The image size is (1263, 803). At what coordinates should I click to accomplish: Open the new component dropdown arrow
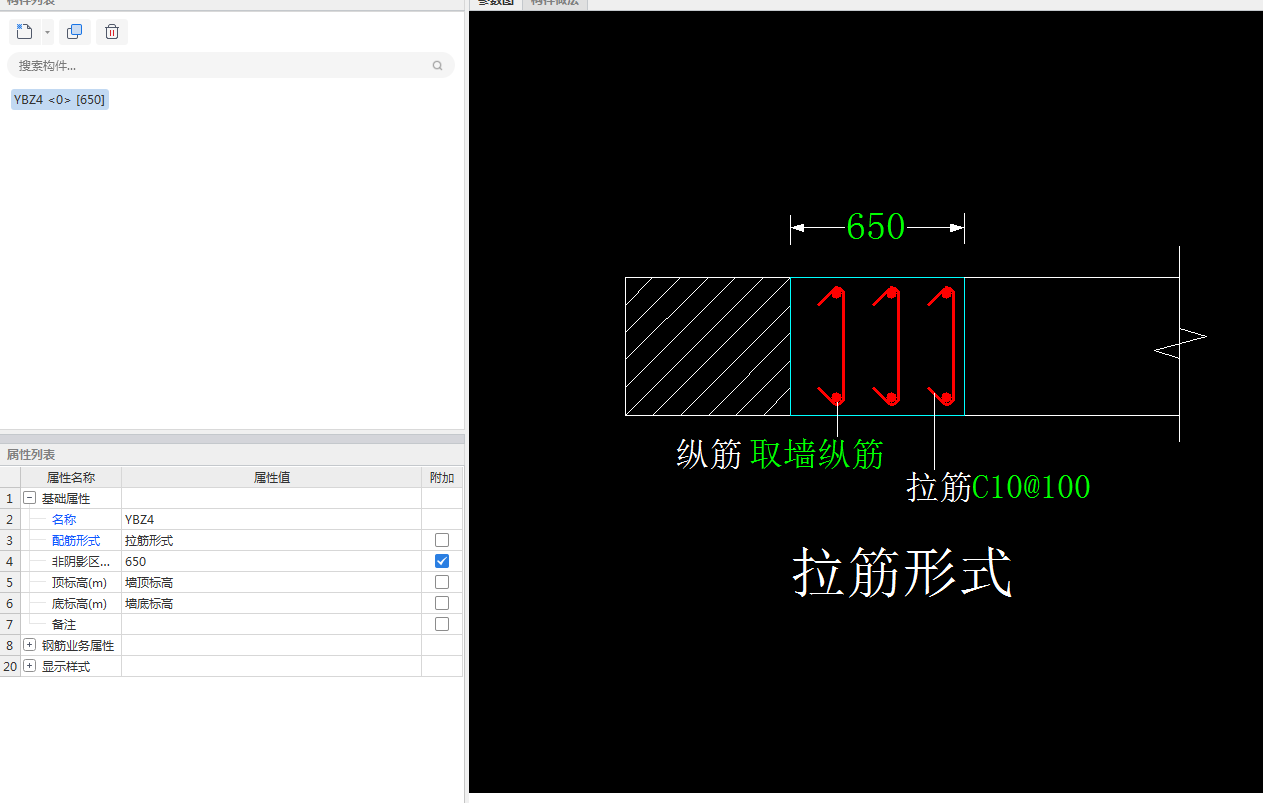tap(47, 33)
